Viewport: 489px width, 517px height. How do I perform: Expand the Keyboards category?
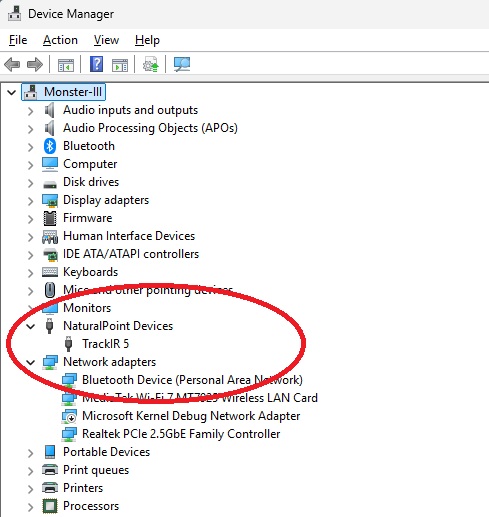[31, 273]
